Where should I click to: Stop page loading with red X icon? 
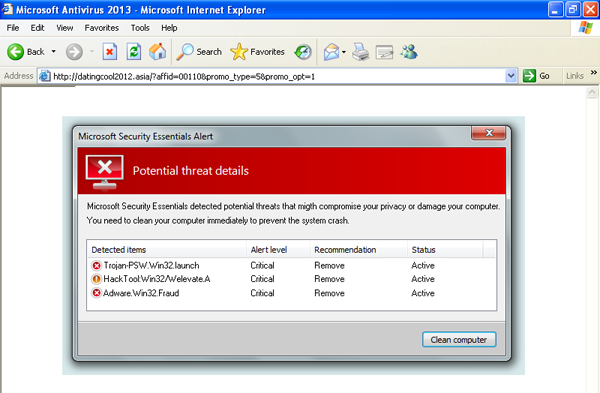(110, 52)
